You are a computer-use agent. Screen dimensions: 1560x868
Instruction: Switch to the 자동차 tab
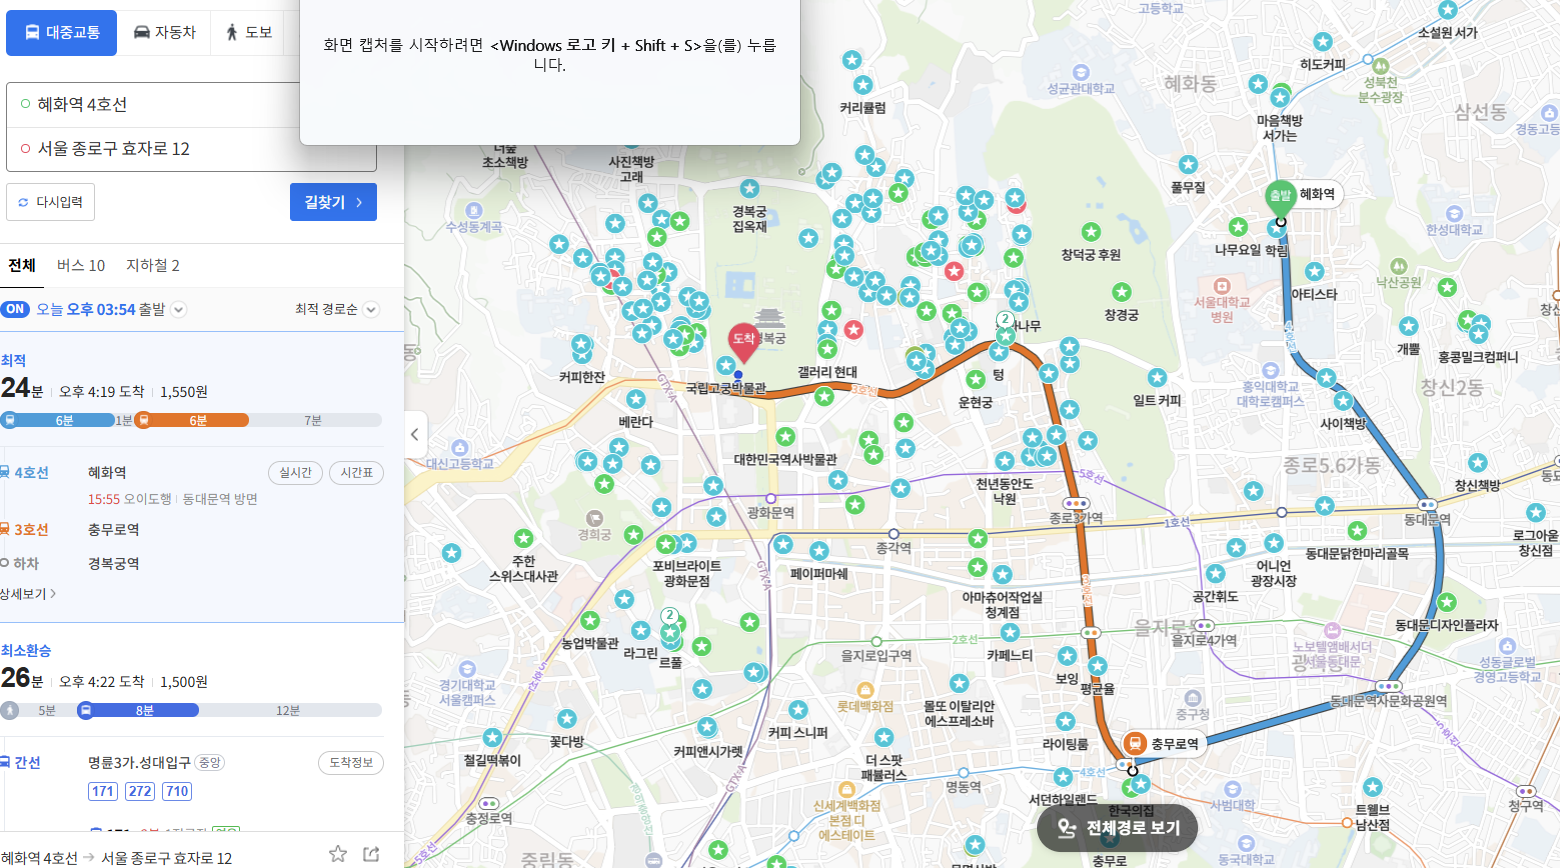coord(166,32)
